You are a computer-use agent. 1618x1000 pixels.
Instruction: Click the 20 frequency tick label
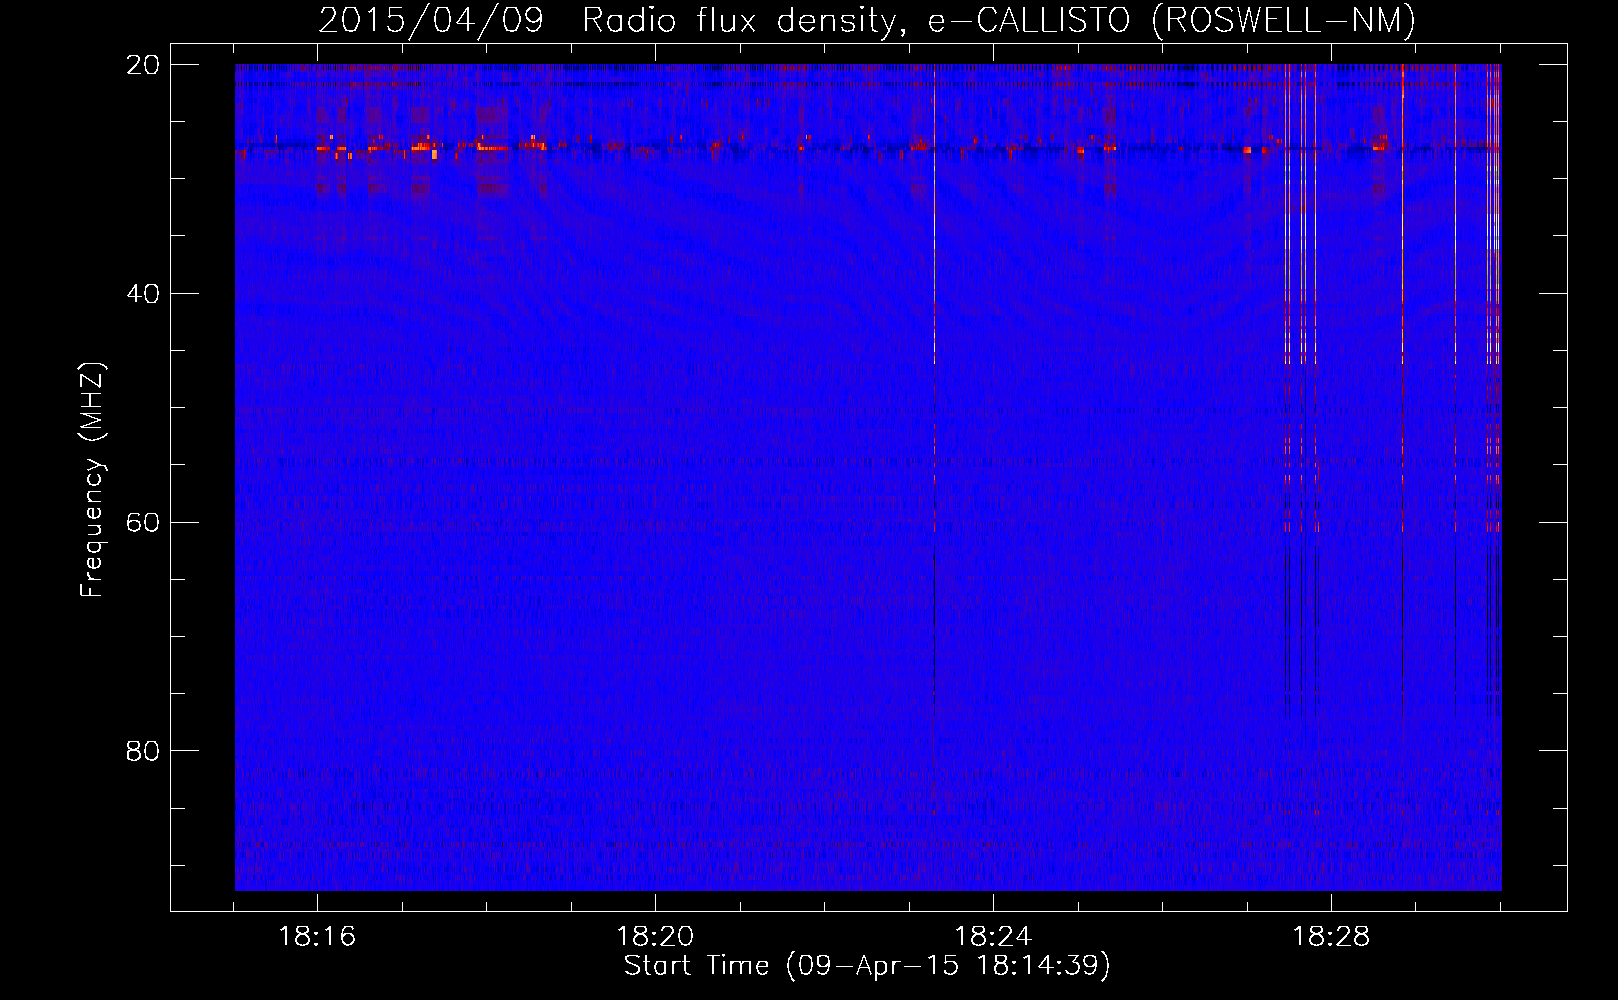tap(143, 65)
